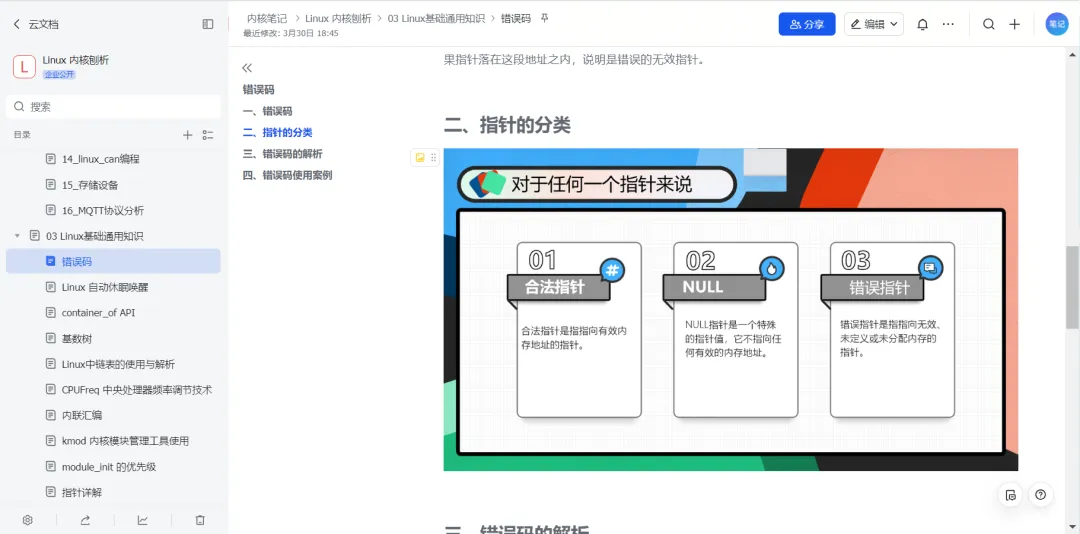Screen dimensions: 1080x534
Task: Click the share arrow icon at sidebar bottom
Action: click(85, 520)
